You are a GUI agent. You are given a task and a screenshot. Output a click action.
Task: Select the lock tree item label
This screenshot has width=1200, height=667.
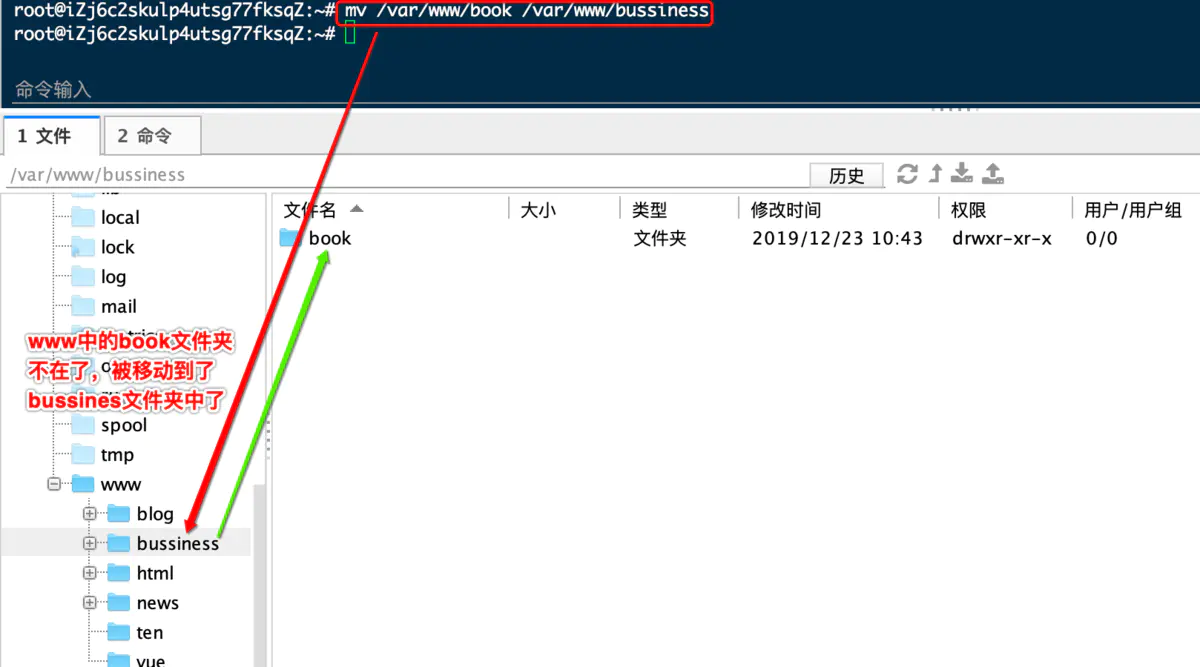(x=117, y=247)
